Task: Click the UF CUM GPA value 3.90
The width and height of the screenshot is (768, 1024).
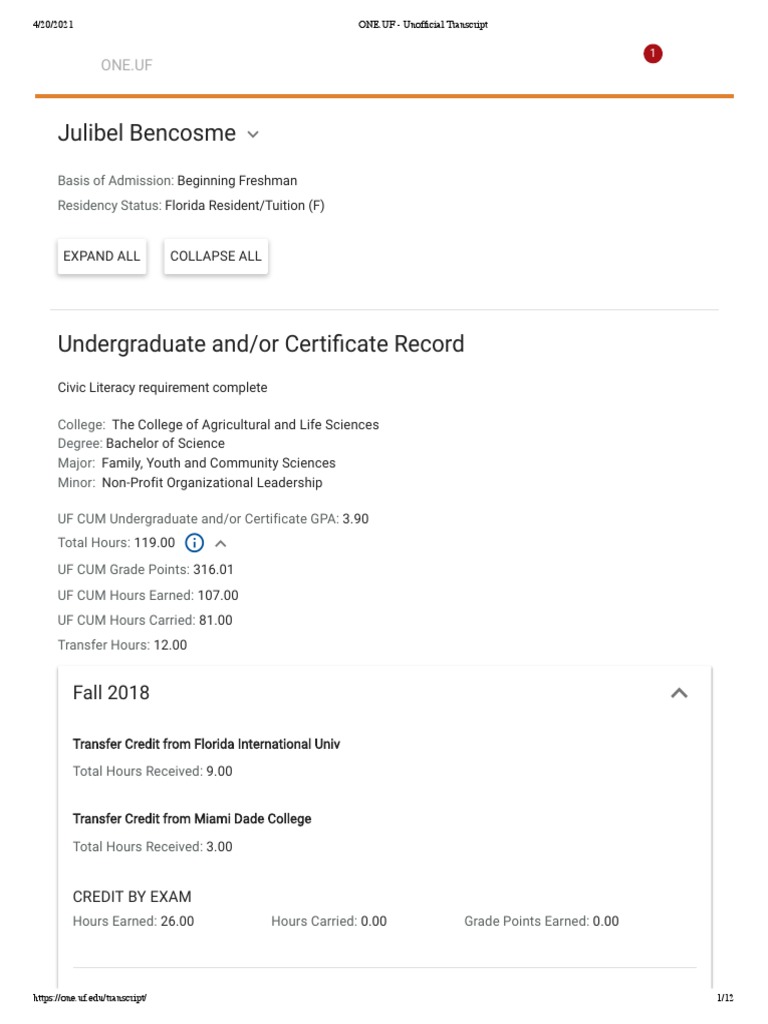Action: point(356,519)
